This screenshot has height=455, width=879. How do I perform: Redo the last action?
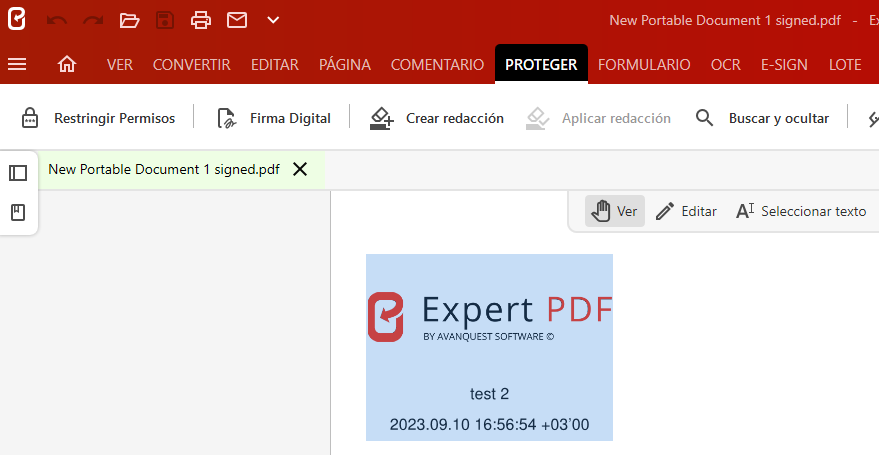click(93, 21)
